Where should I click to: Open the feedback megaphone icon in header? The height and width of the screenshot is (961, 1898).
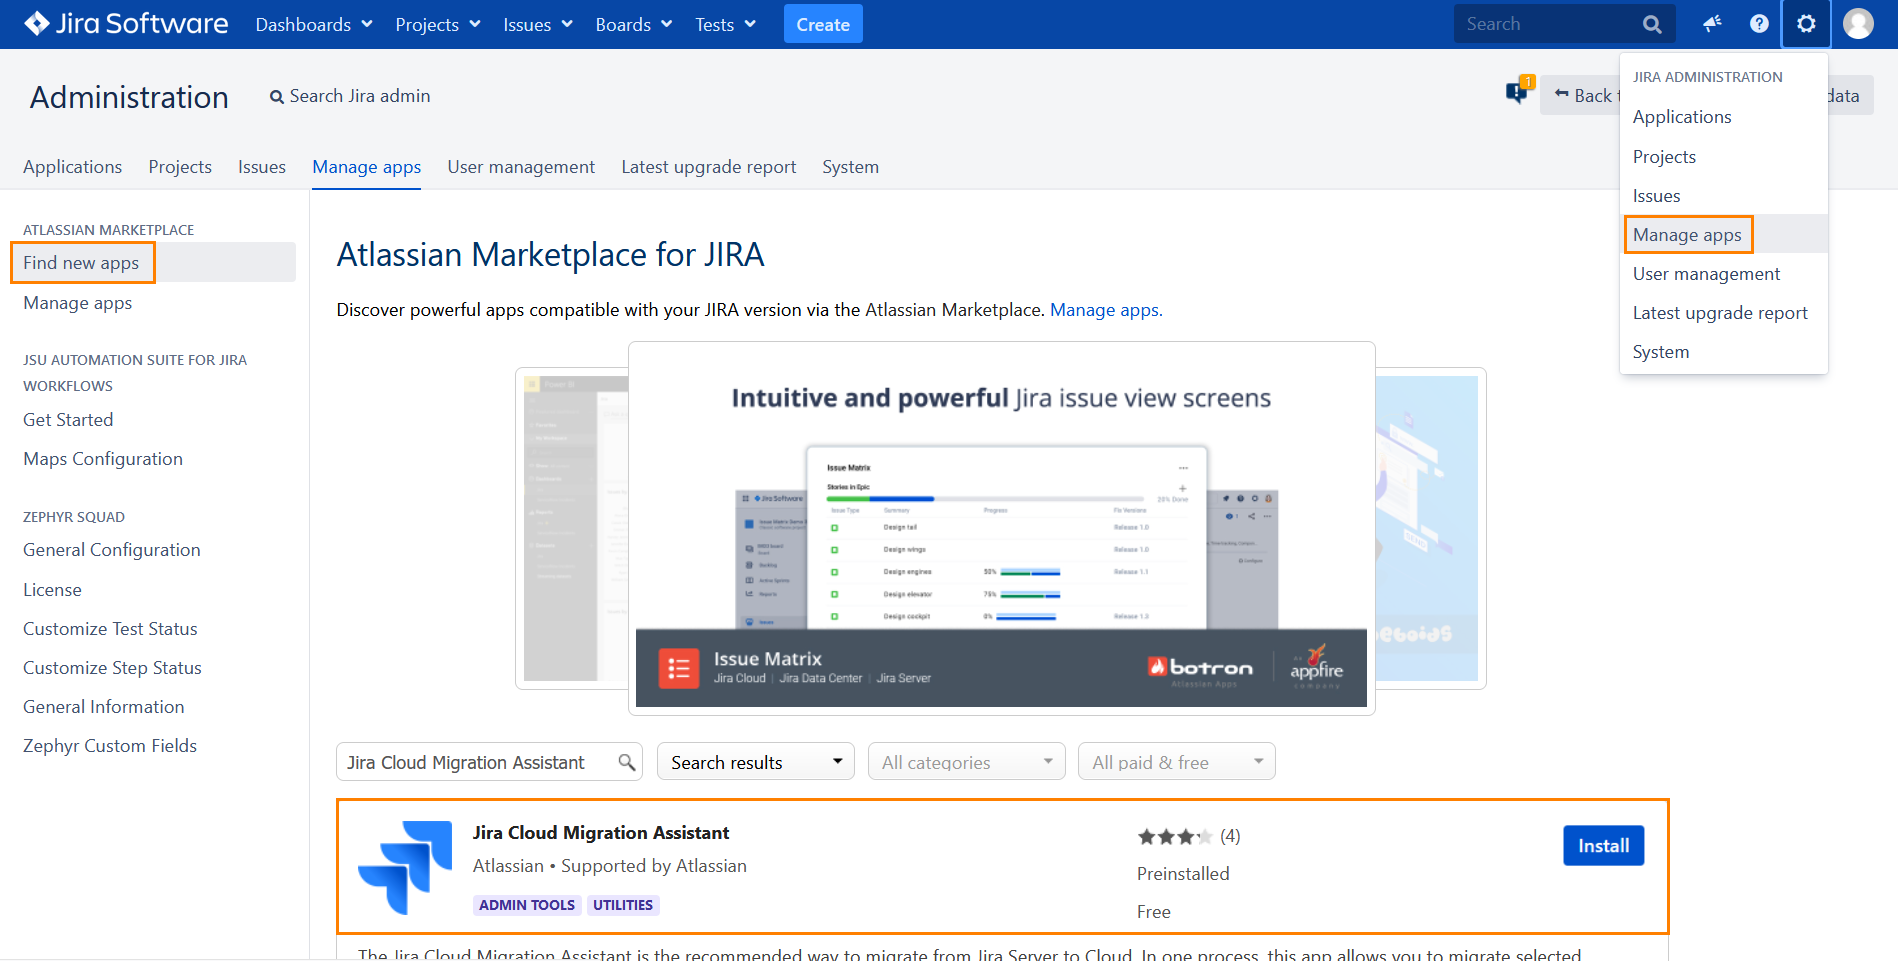1712,24
